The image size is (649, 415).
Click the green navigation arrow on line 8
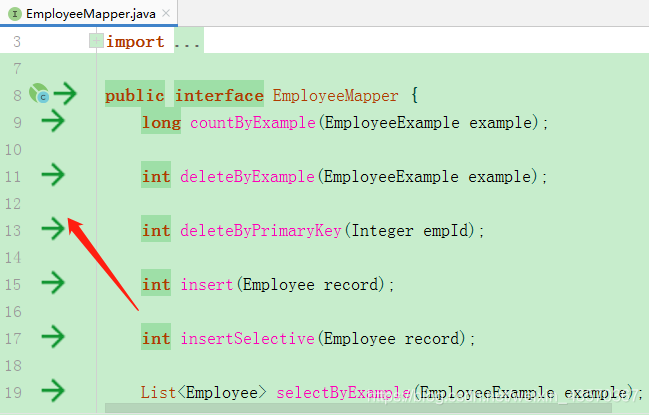65,94
